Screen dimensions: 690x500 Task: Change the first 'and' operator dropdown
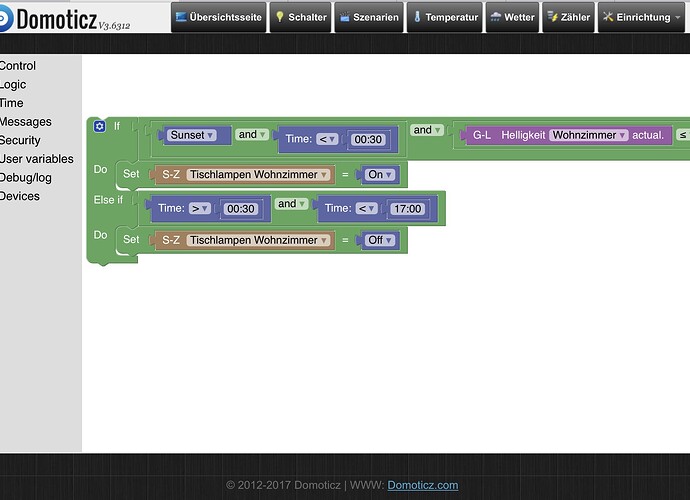click(x=252, y=134)
